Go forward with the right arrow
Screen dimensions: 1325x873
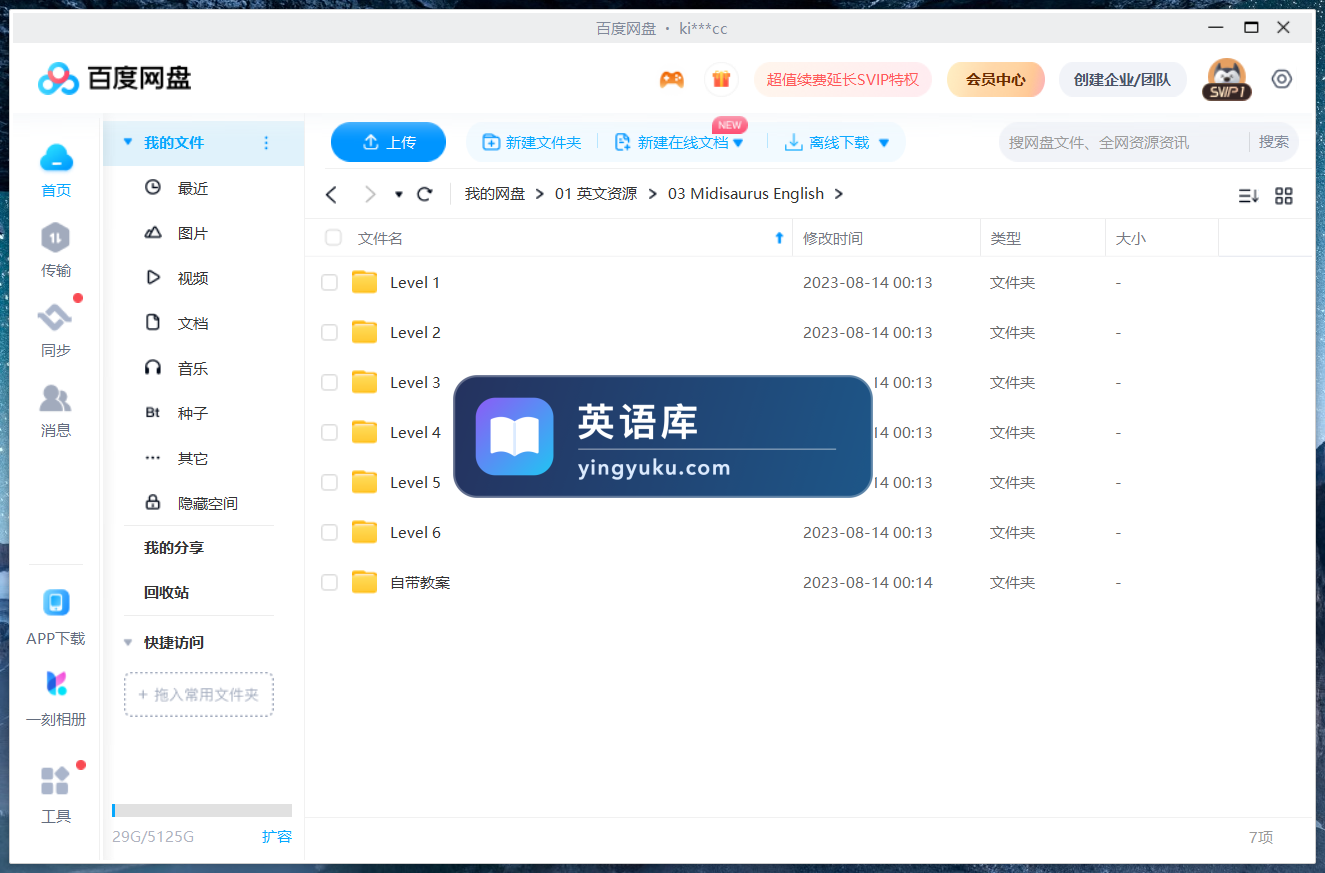370,194
